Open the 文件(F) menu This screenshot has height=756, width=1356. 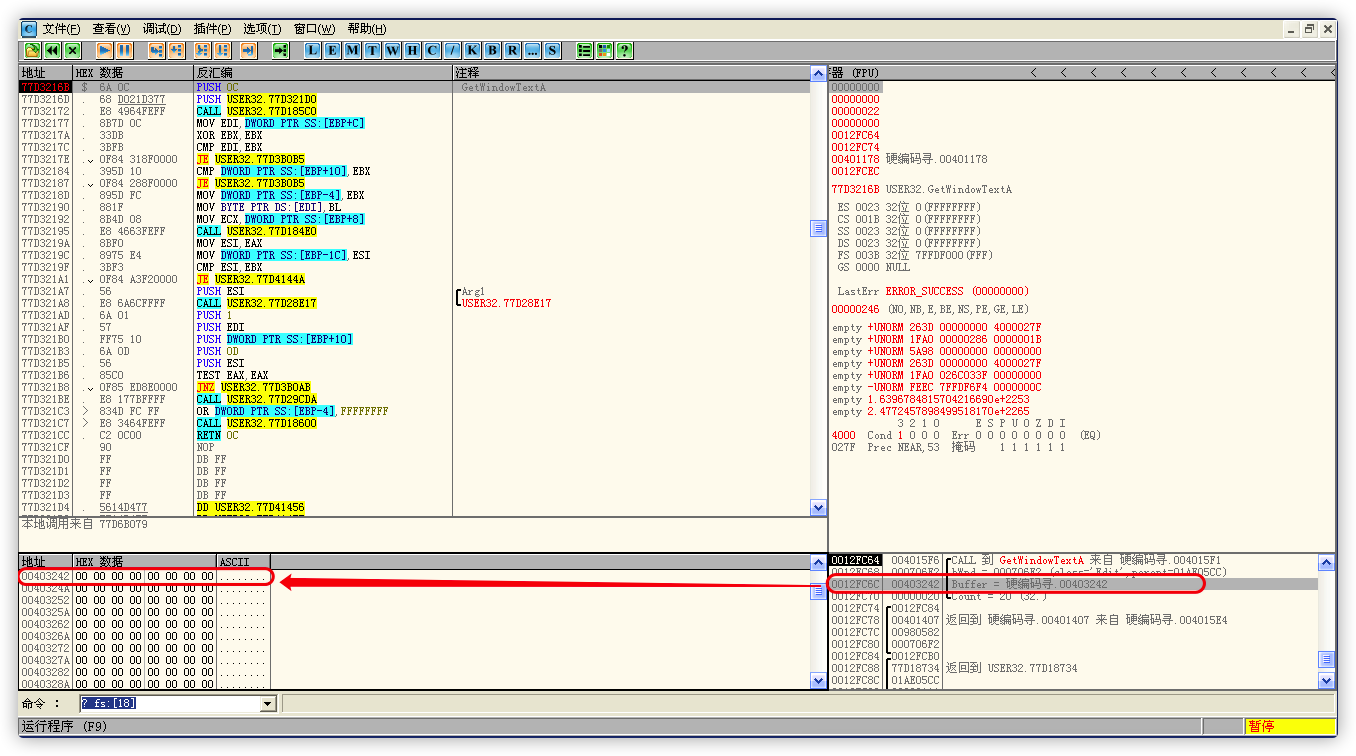[62, 29]
